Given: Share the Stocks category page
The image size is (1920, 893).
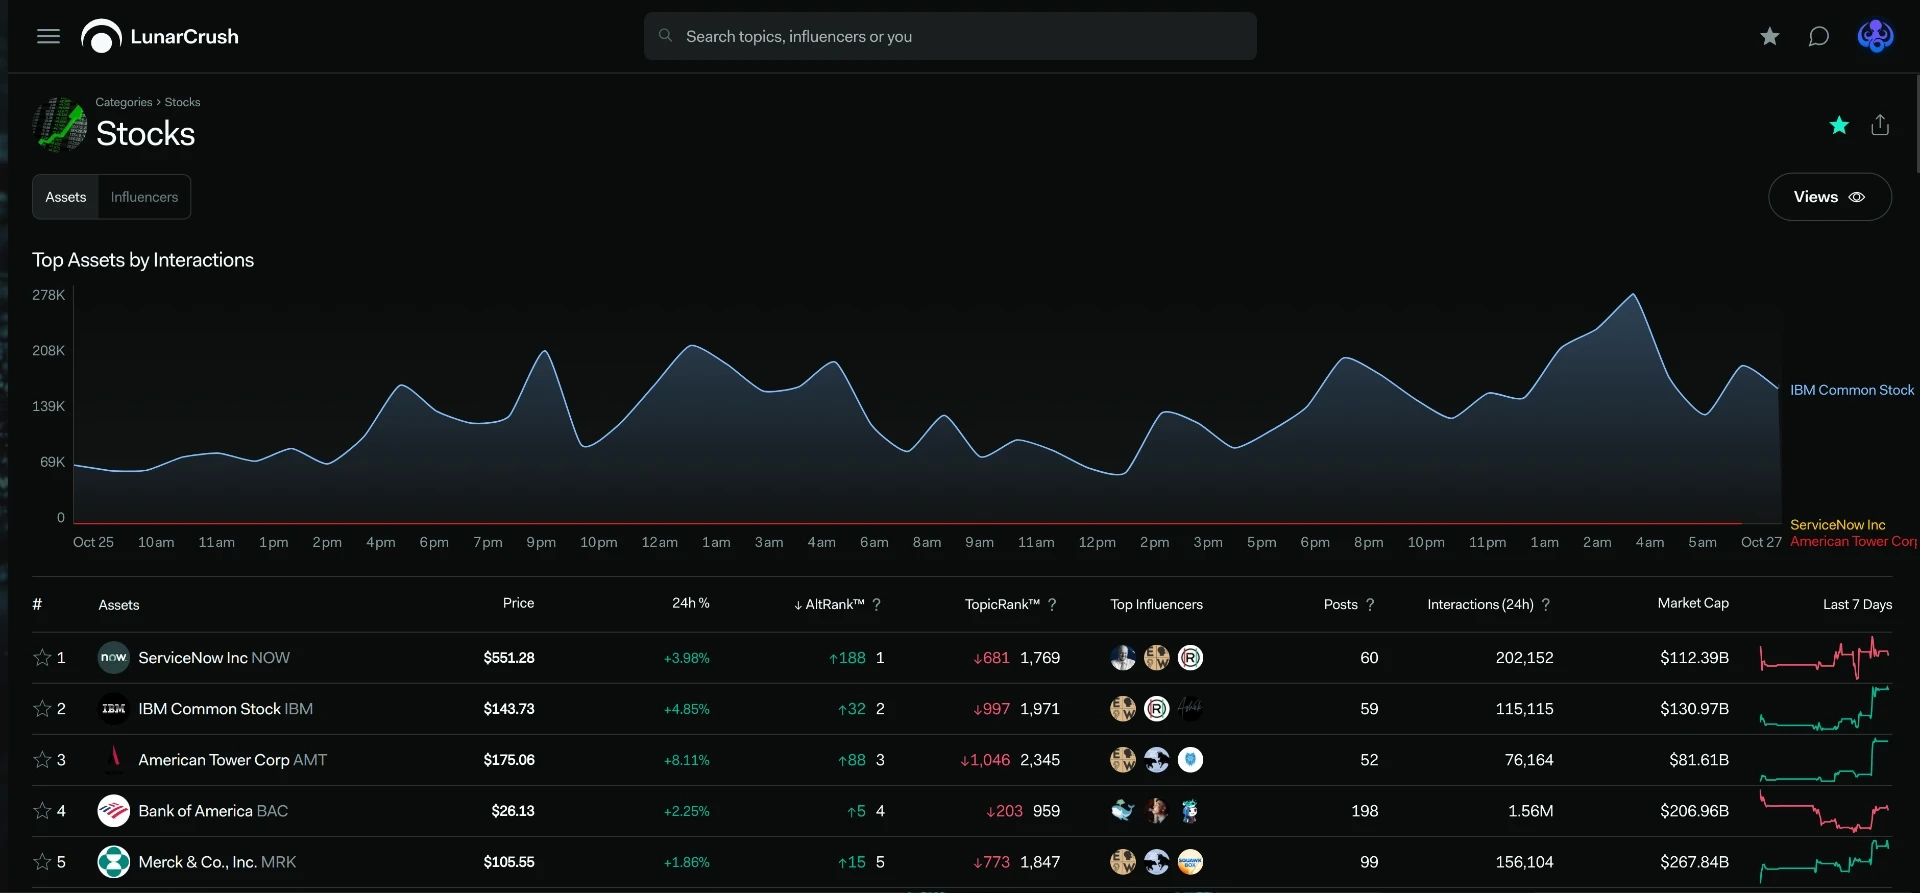Looking at the screenshot, I should 1880,125.
